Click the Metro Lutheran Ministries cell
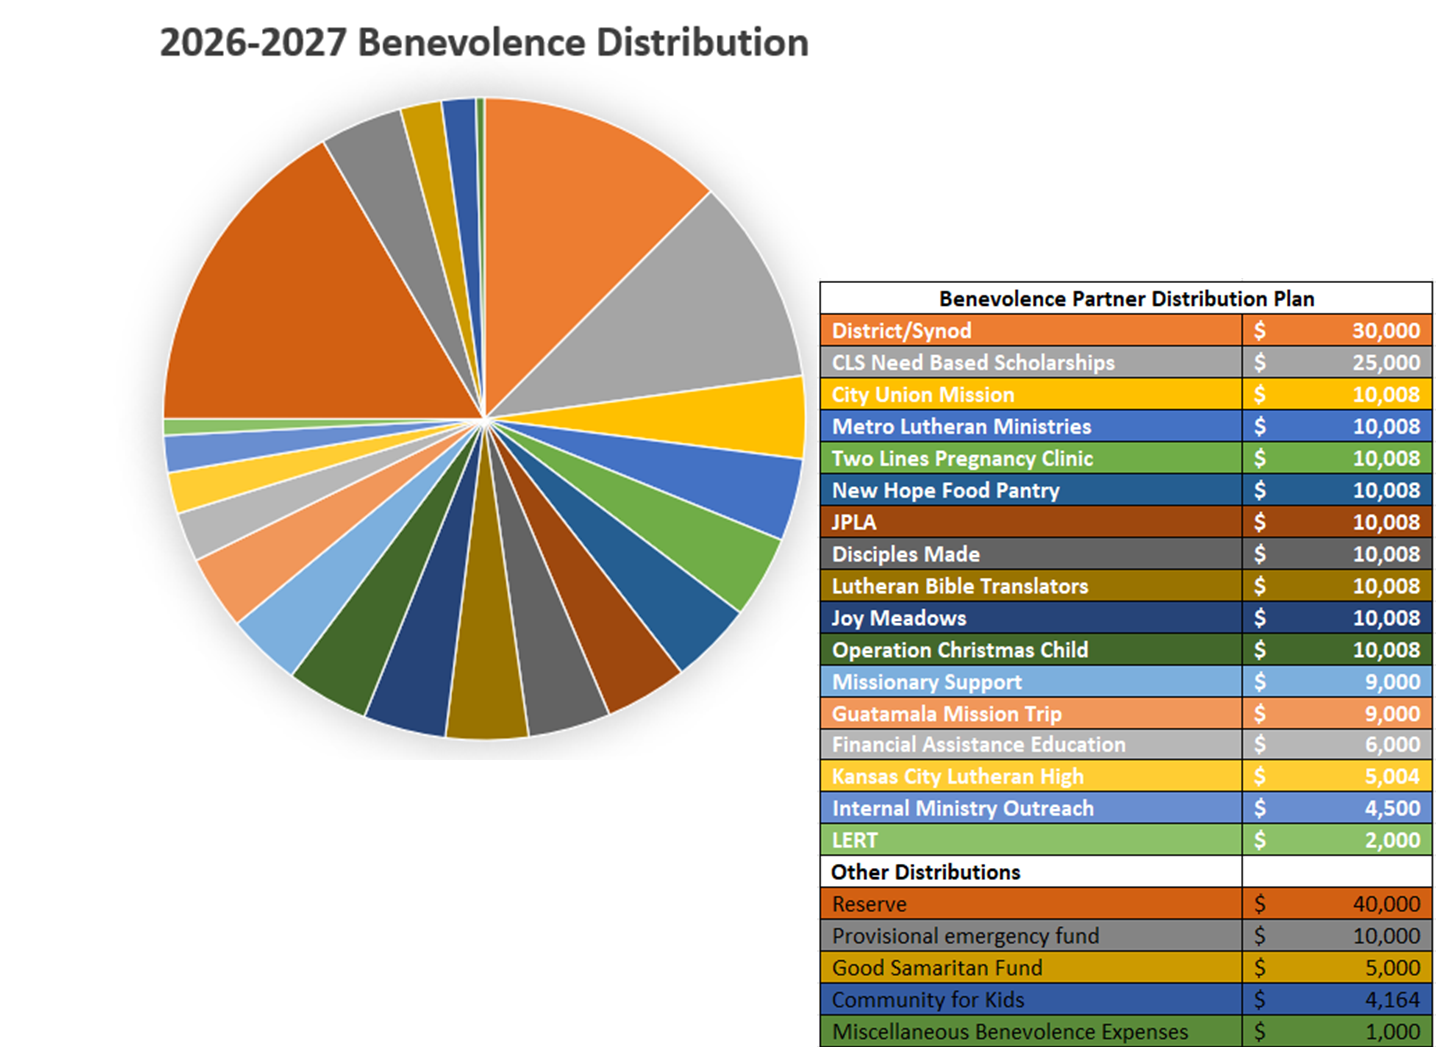The height and width of the screenshot is (1048, 1436). tap(1031, 427)
